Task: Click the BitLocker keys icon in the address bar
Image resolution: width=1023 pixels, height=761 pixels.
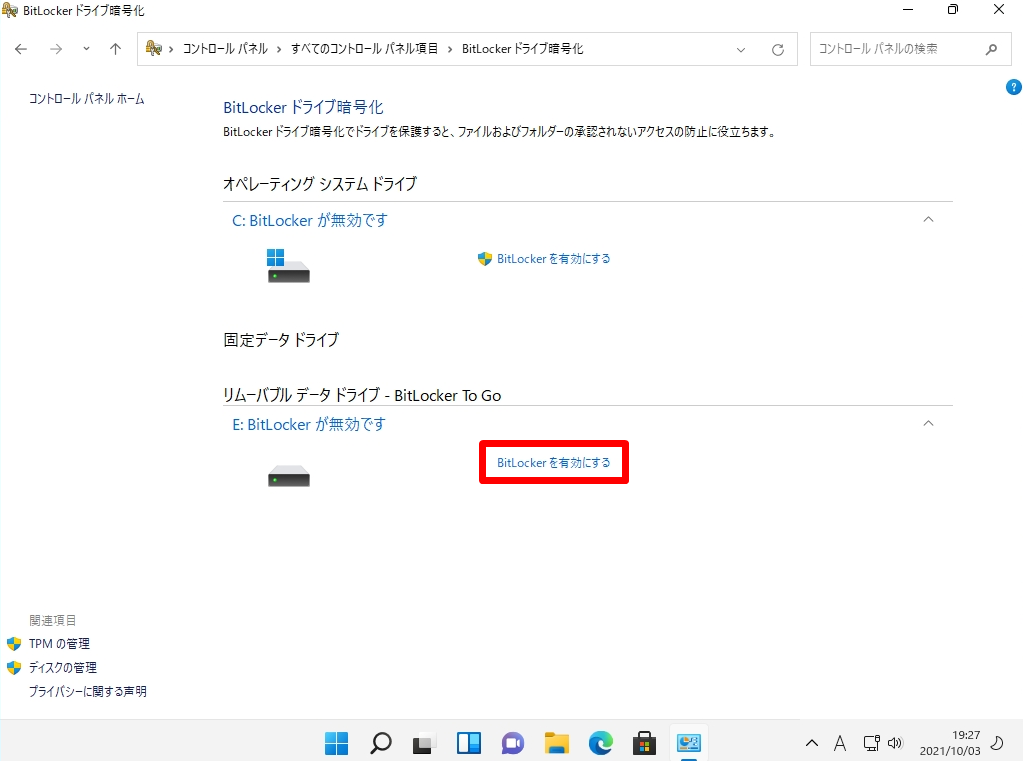Action: [x=153, y=48]
